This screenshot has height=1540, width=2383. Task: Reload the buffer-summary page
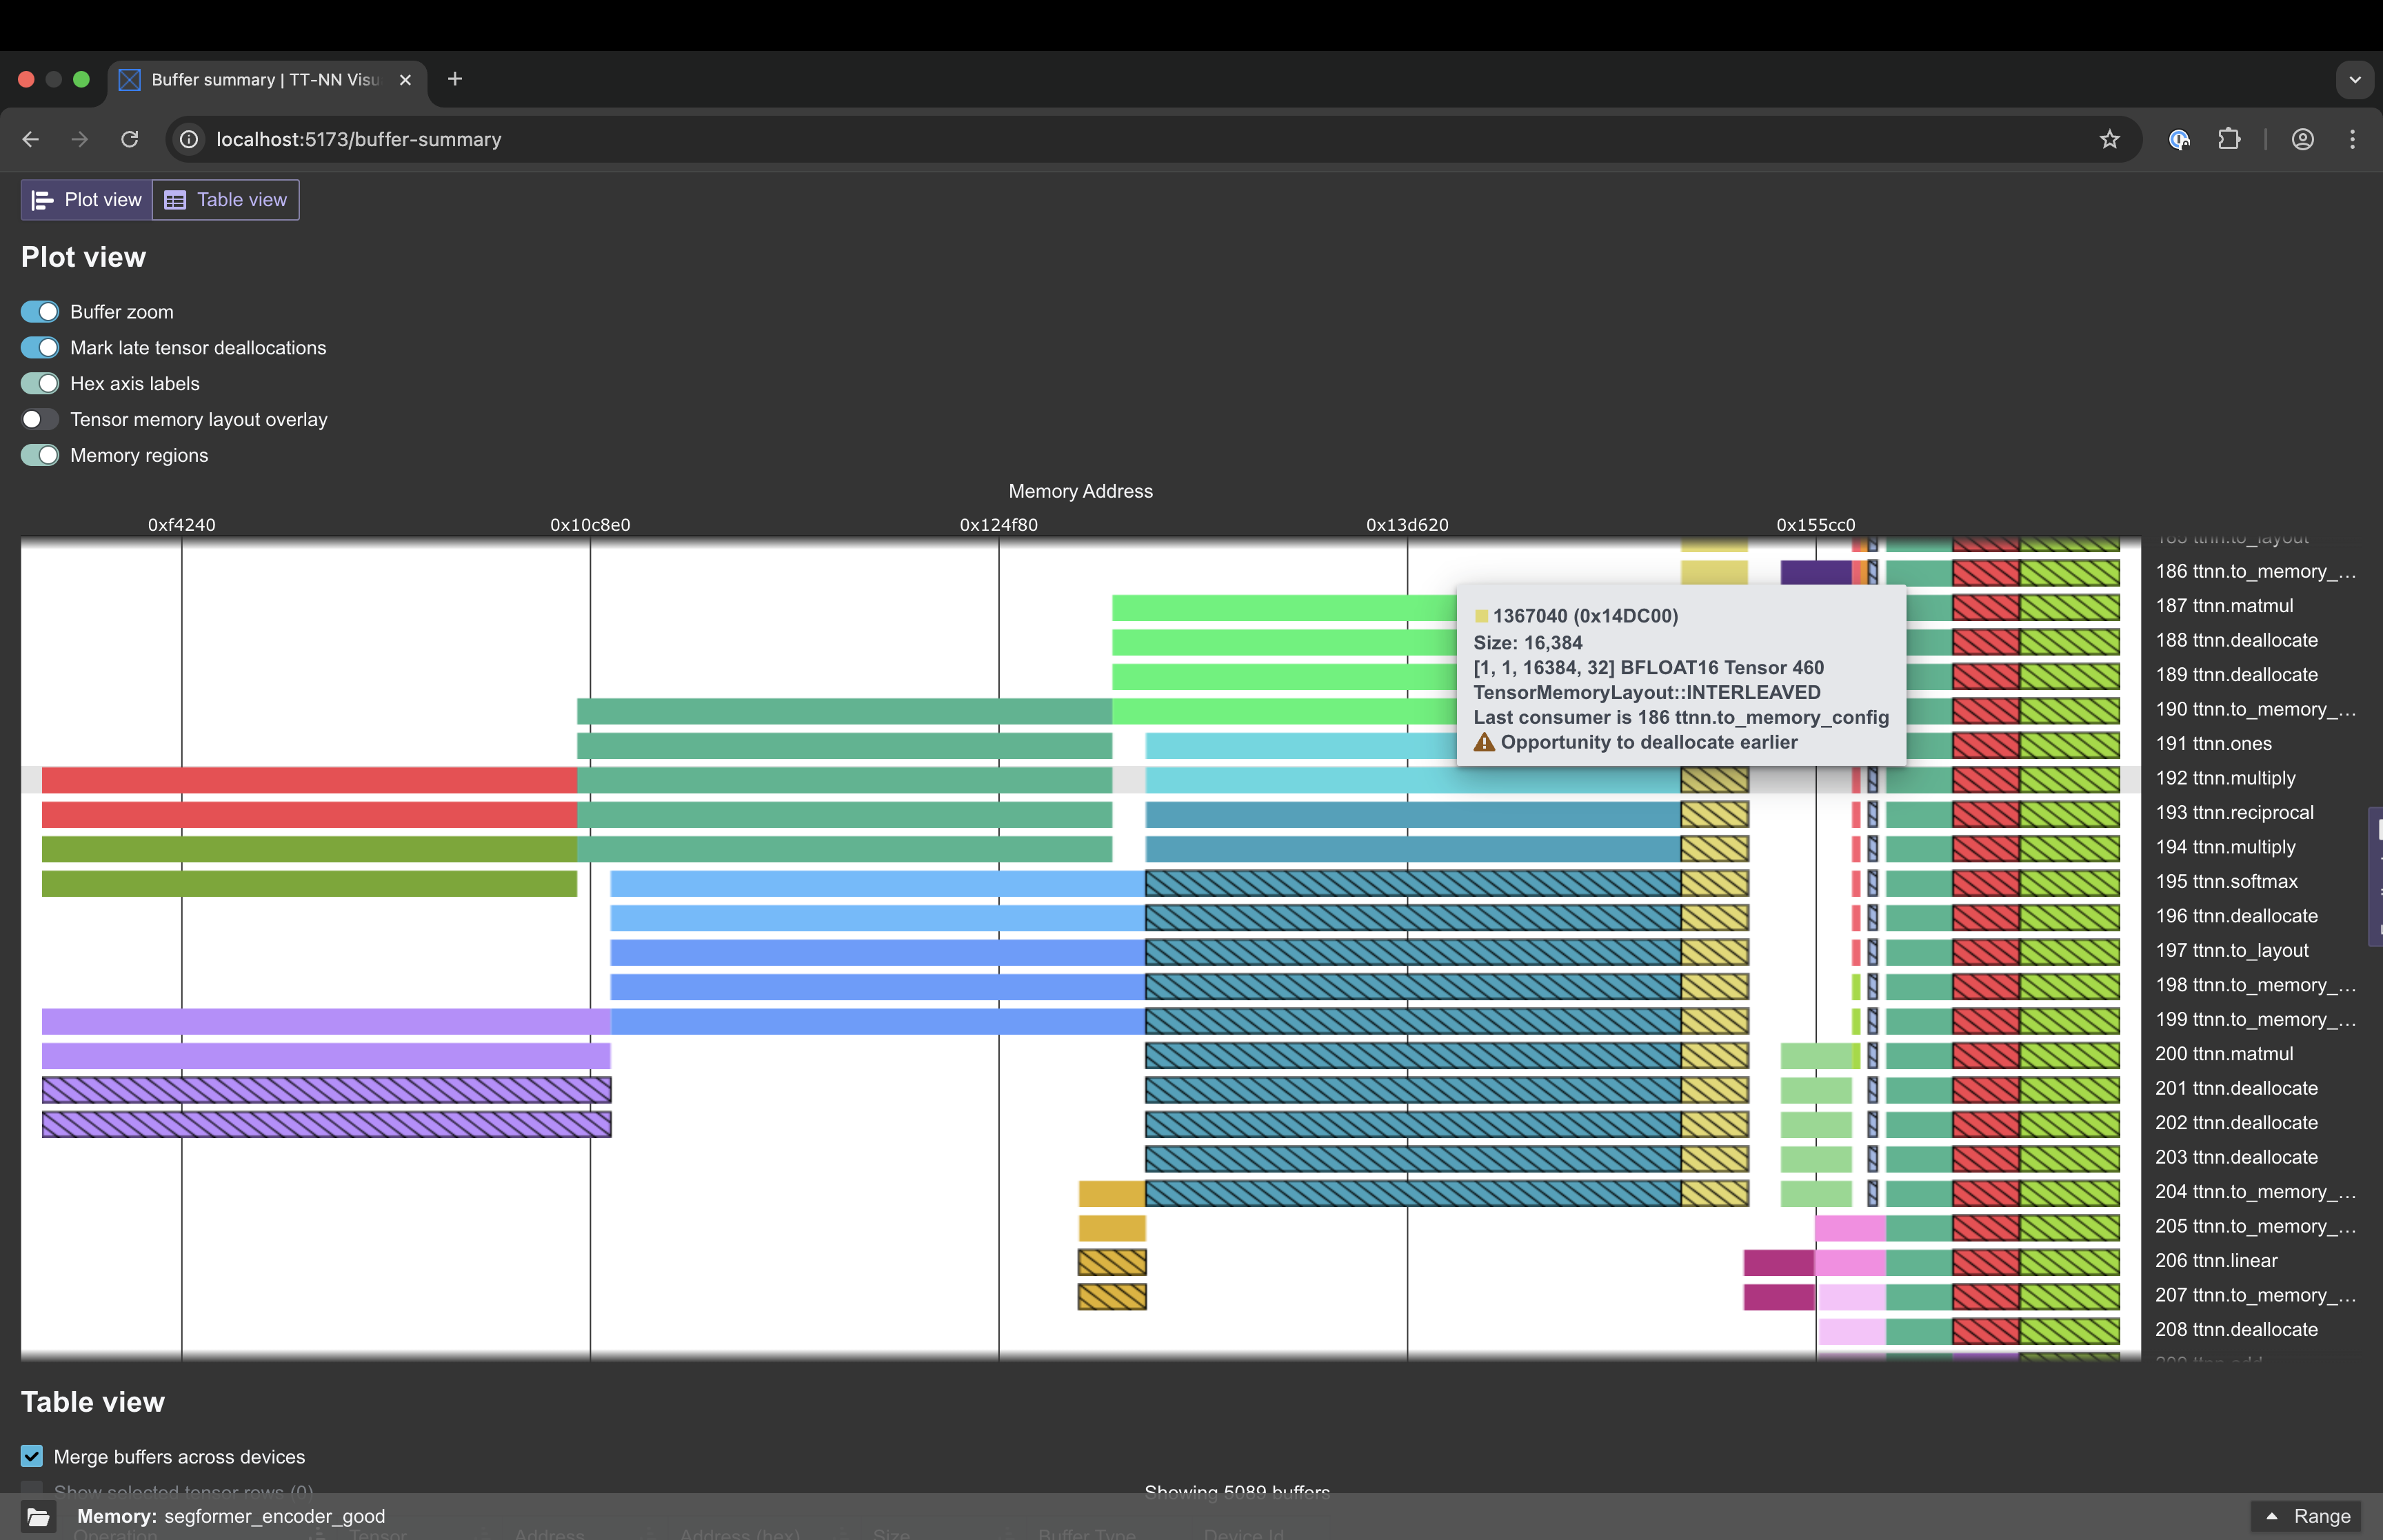click(129, 139)
